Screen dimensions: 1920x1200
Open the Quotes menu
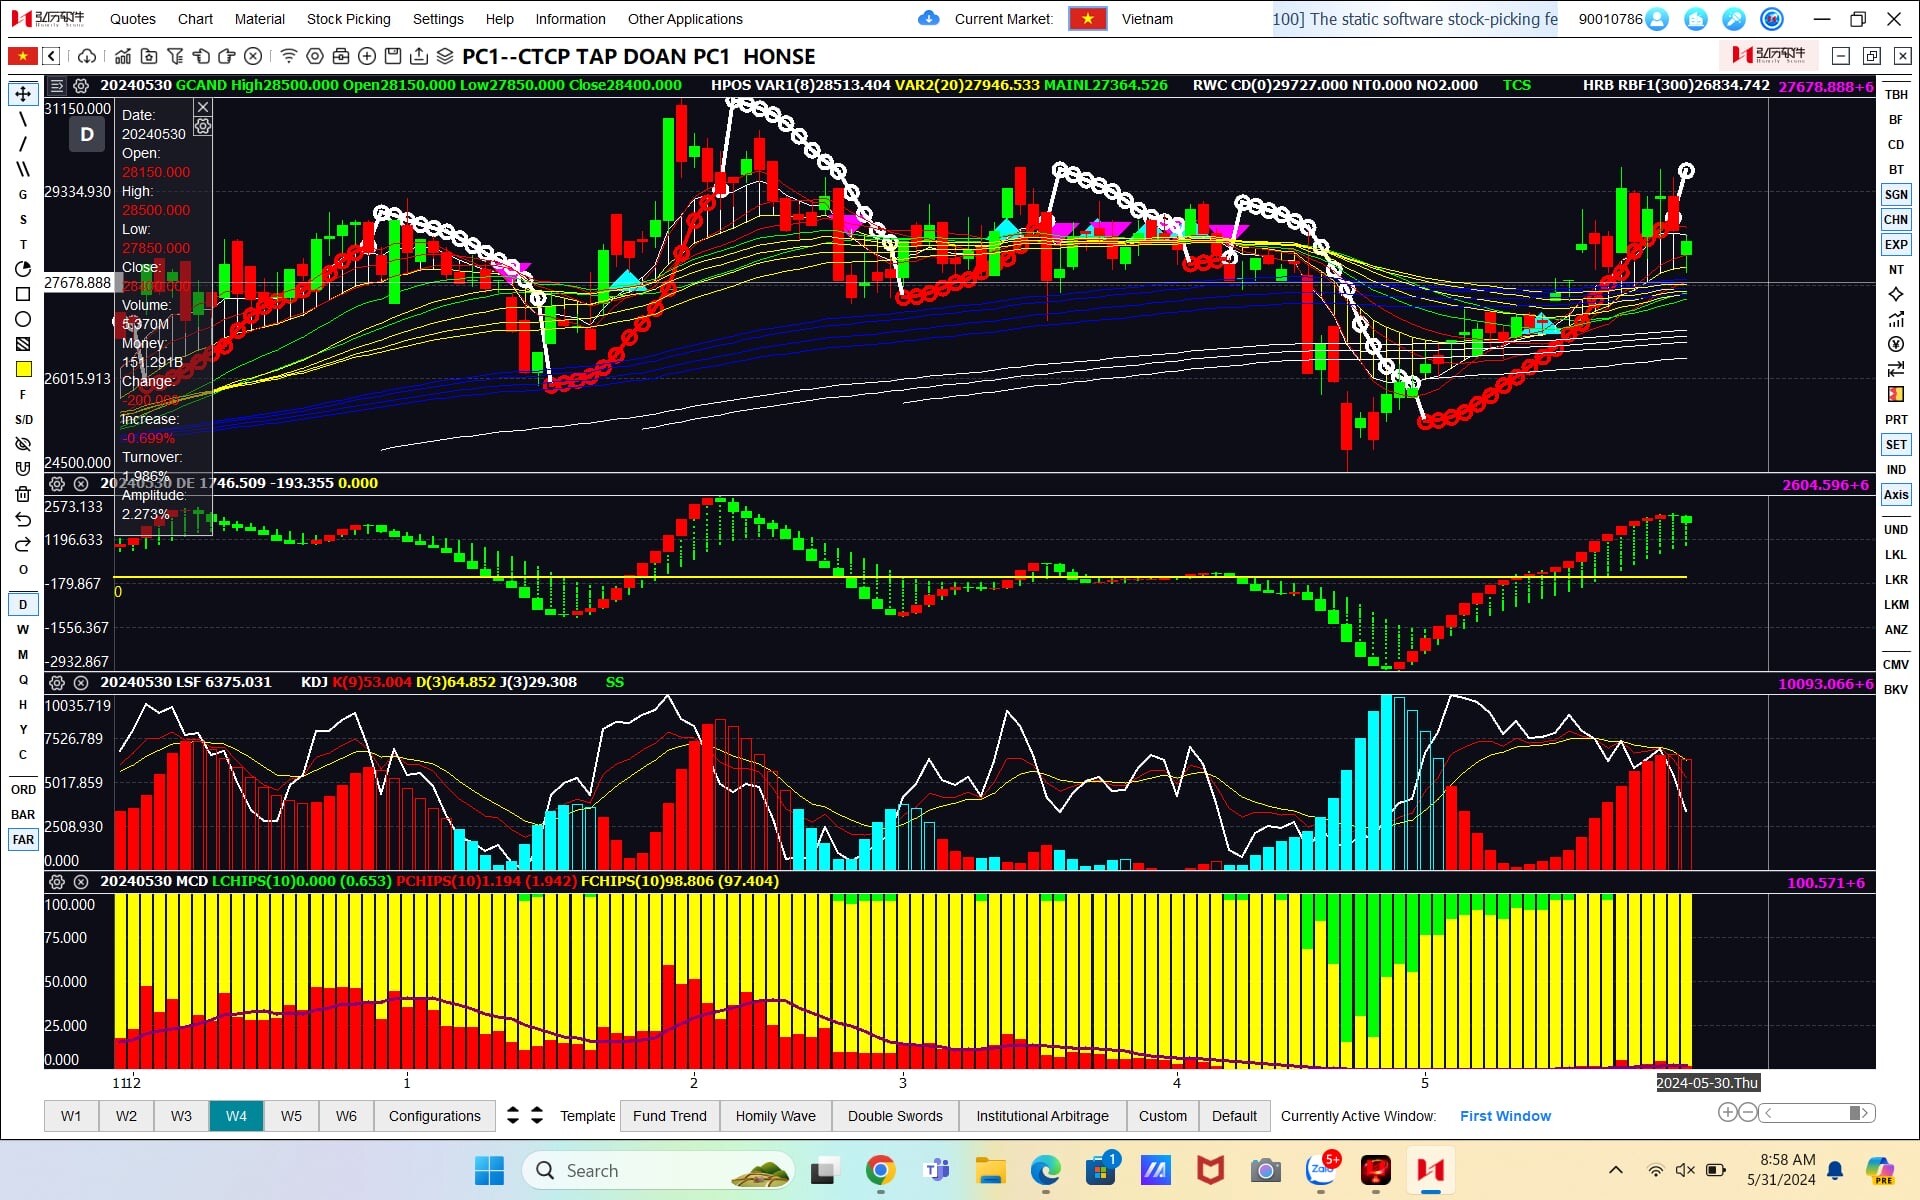(133, 19)
